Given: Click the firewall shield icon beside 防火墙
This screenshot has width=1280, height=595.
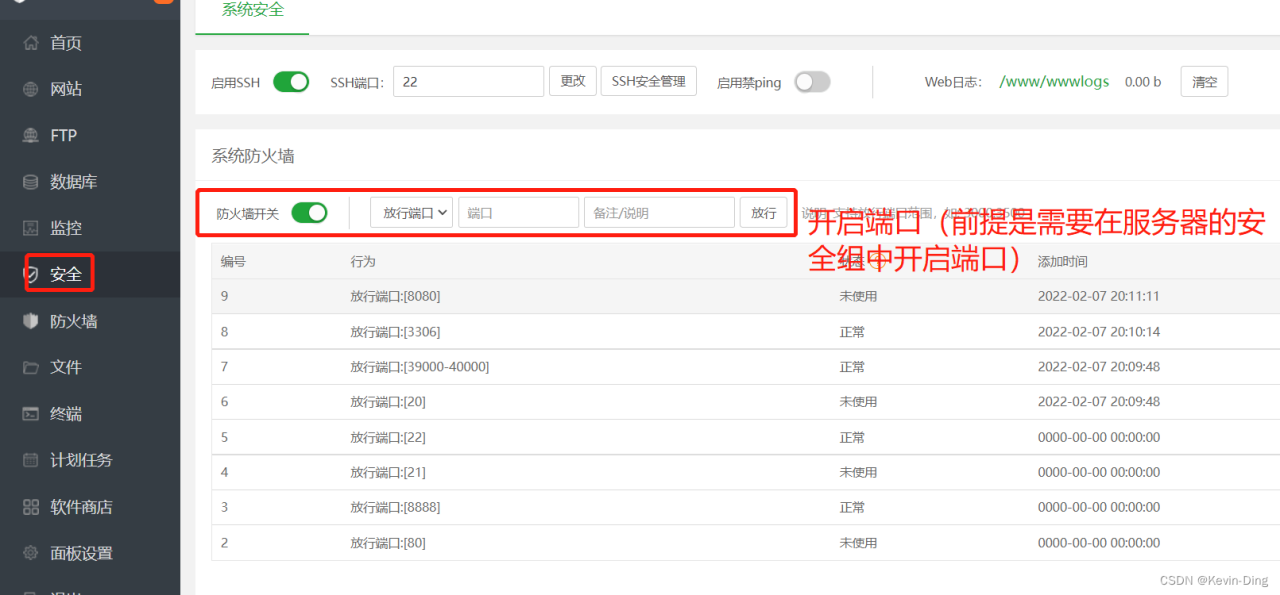Looking at the screenshot, I should coord(31,321).
